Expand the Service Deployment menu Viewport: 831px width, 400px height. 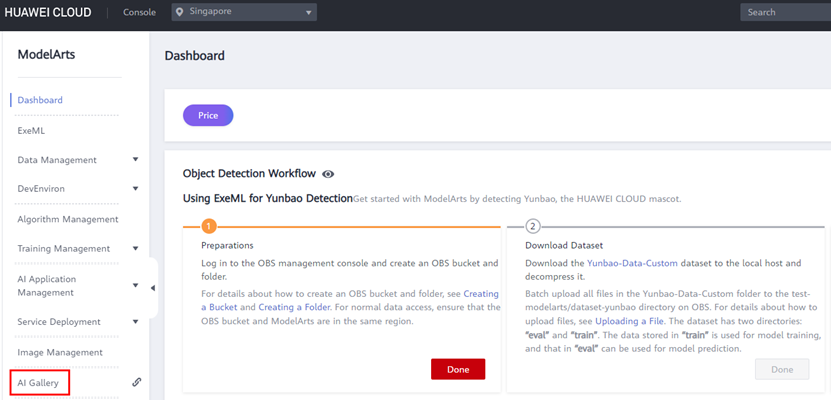[x=135, y=322]
